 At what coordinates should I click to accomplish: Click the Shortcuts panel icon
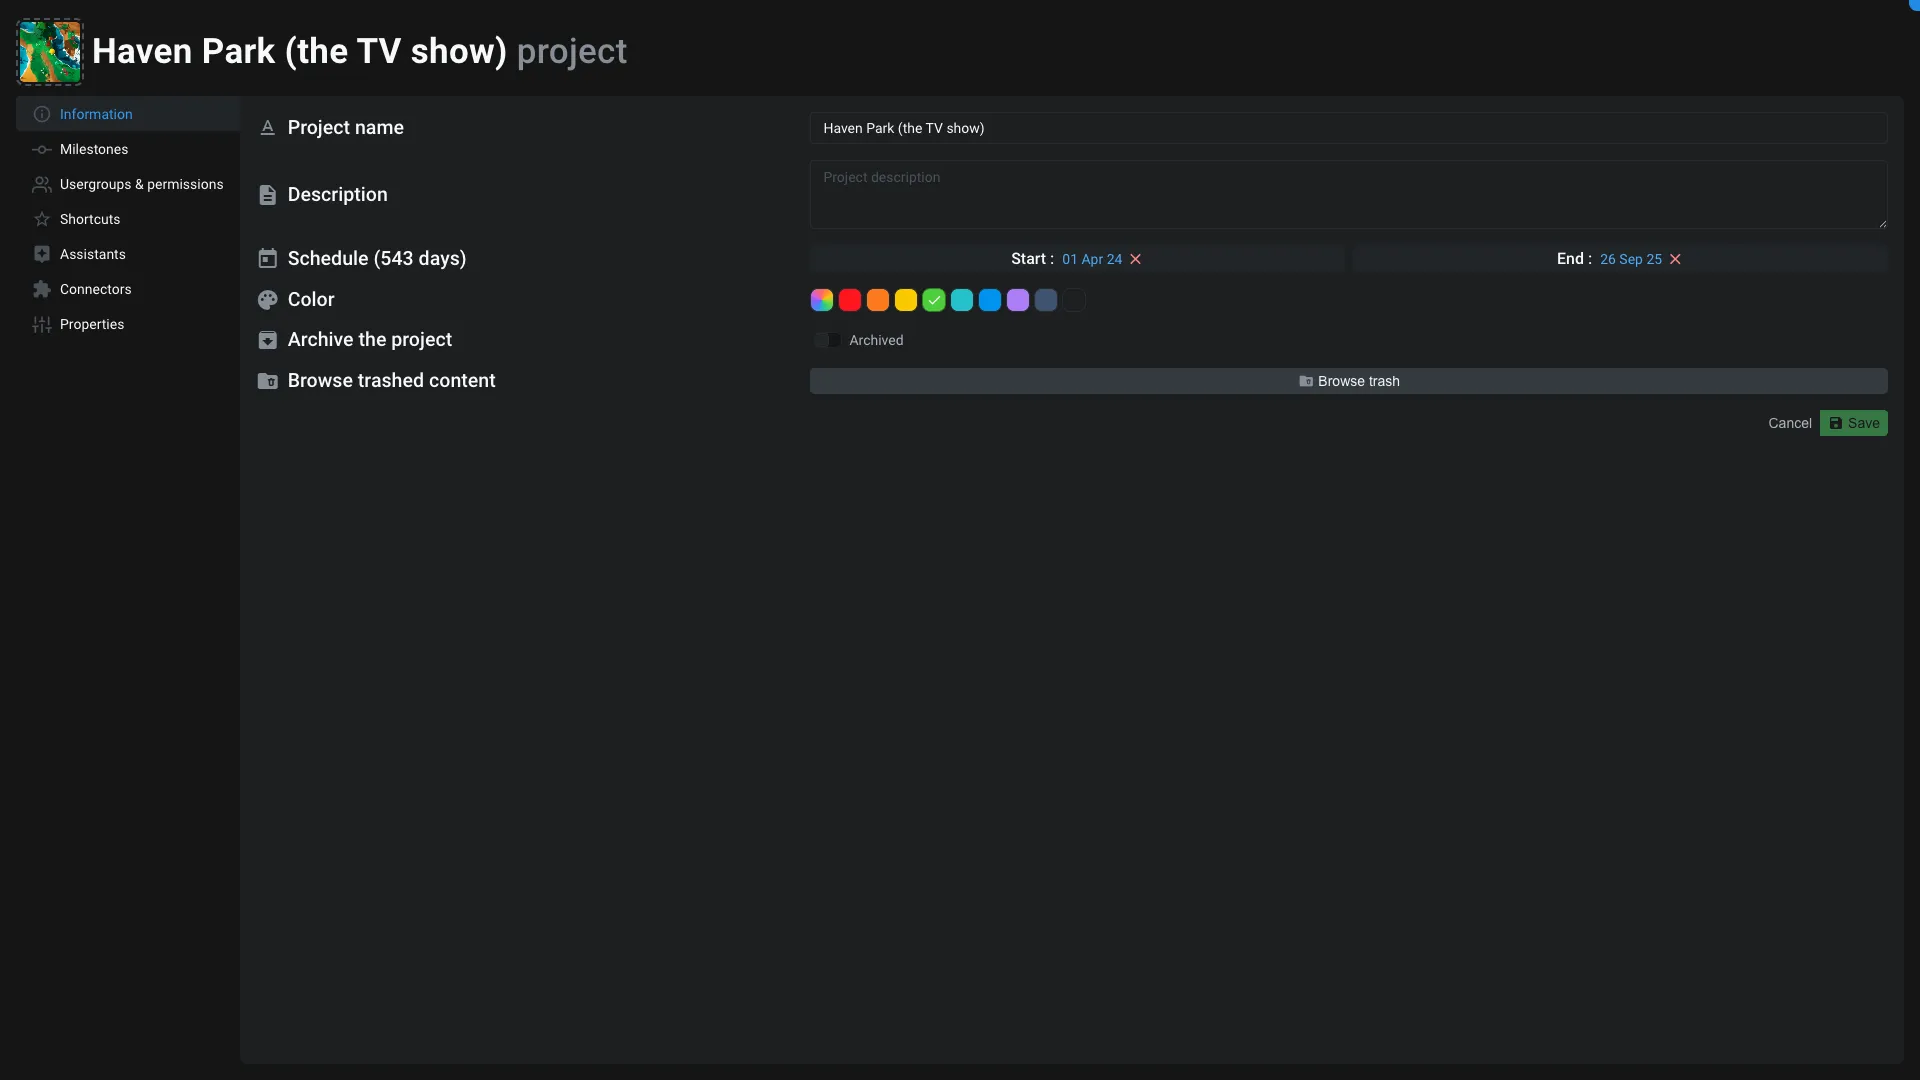click(x=42, y=220)
